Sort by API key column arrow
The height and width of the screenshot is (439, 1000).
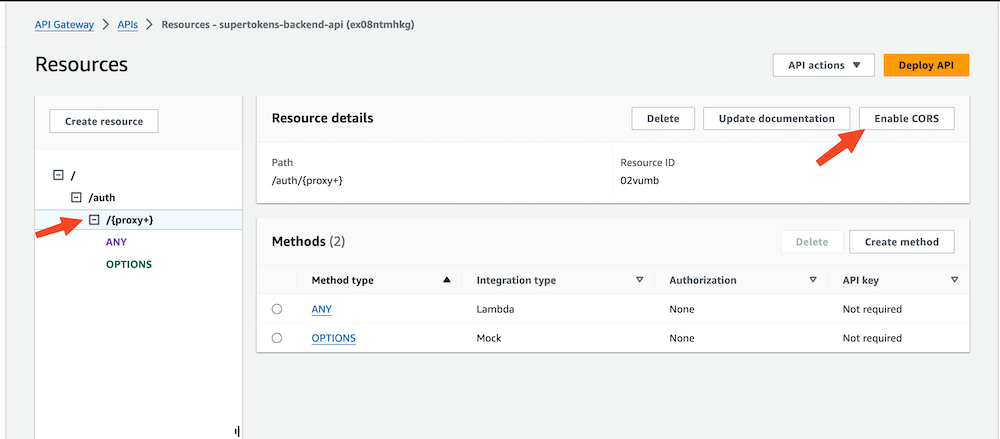coord(955,280)
